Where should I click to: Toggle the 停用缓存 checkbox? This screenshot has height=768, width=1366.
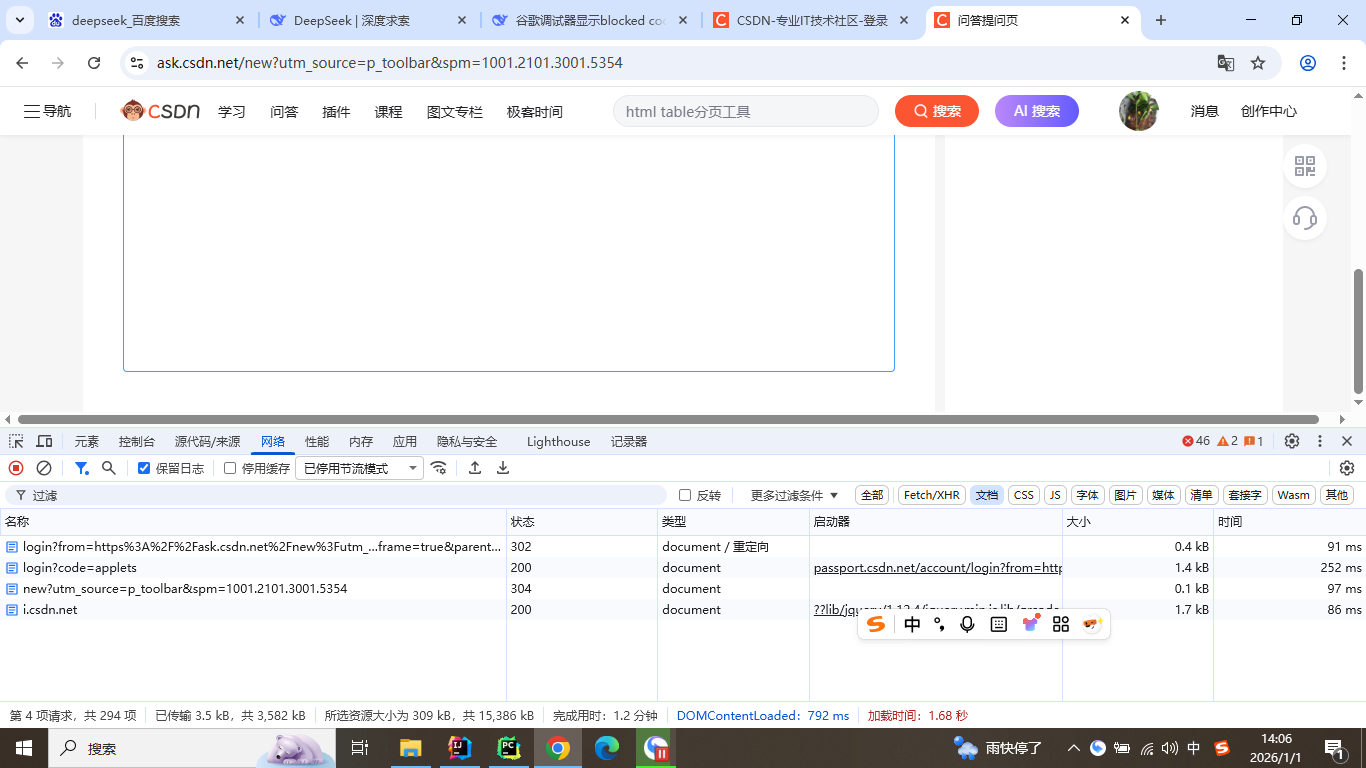coord(230,468)
